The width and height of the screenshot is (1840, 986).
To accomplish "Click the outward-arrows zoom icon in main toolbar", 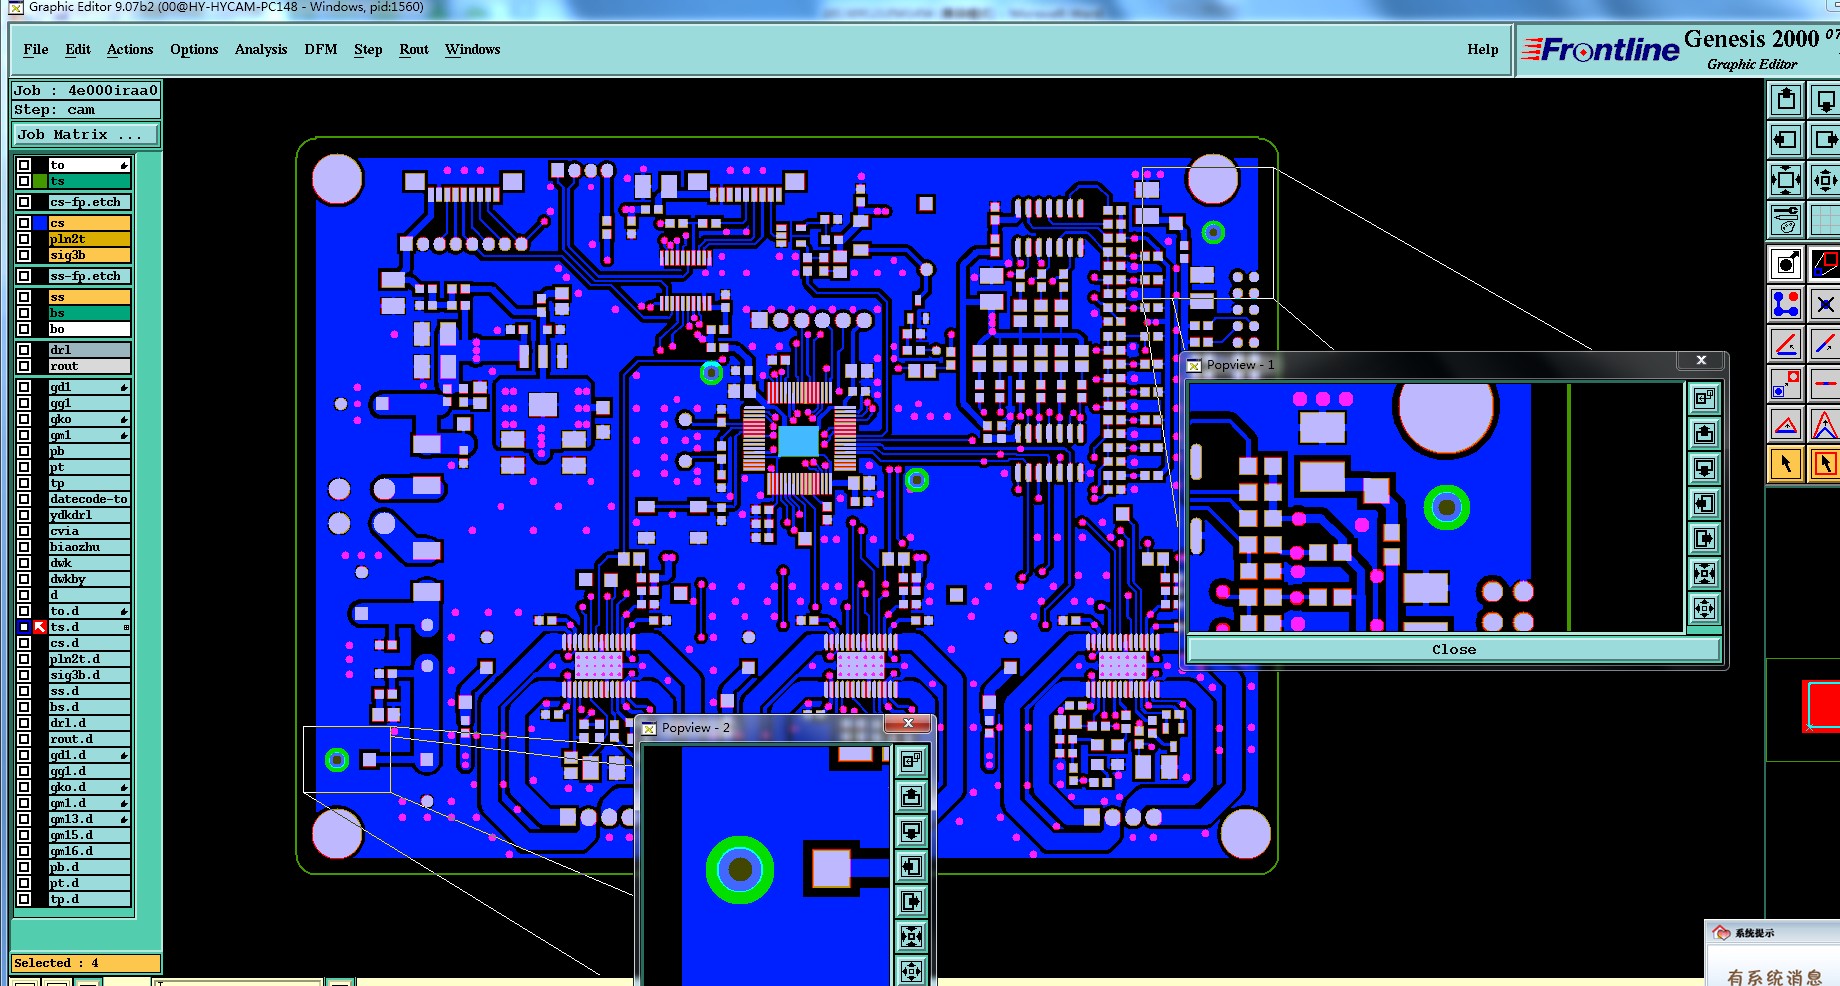I will (x=1825, y=180).
